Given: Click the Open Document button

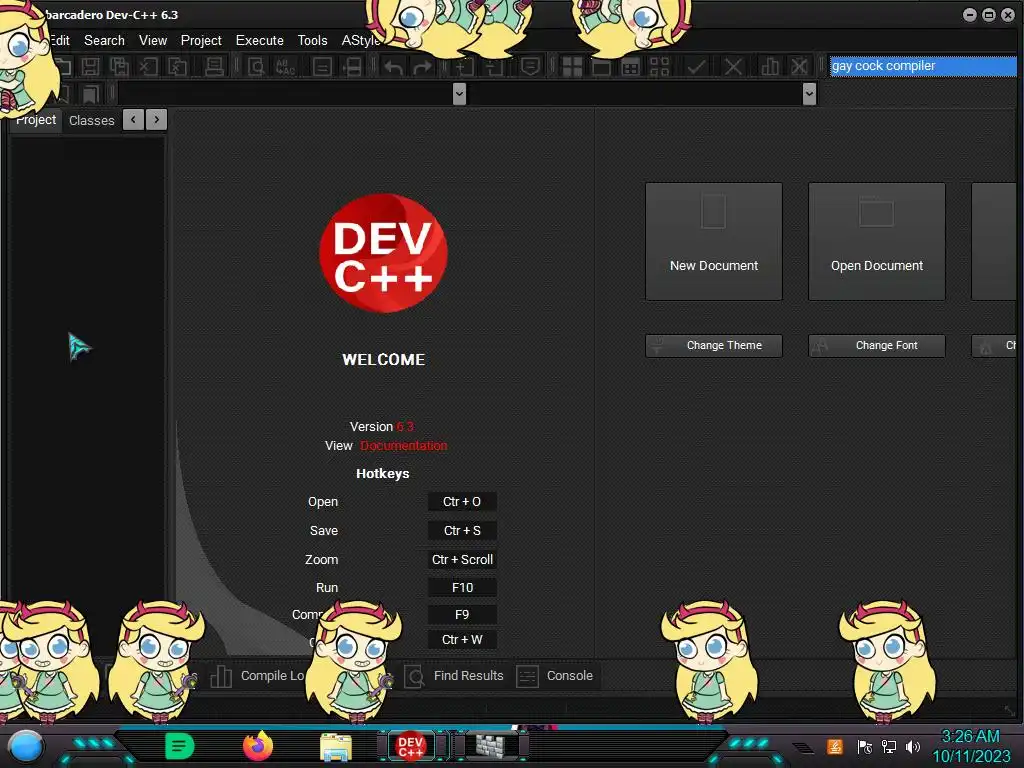Looking at the screenshot, I should click(x=876, y=242).
